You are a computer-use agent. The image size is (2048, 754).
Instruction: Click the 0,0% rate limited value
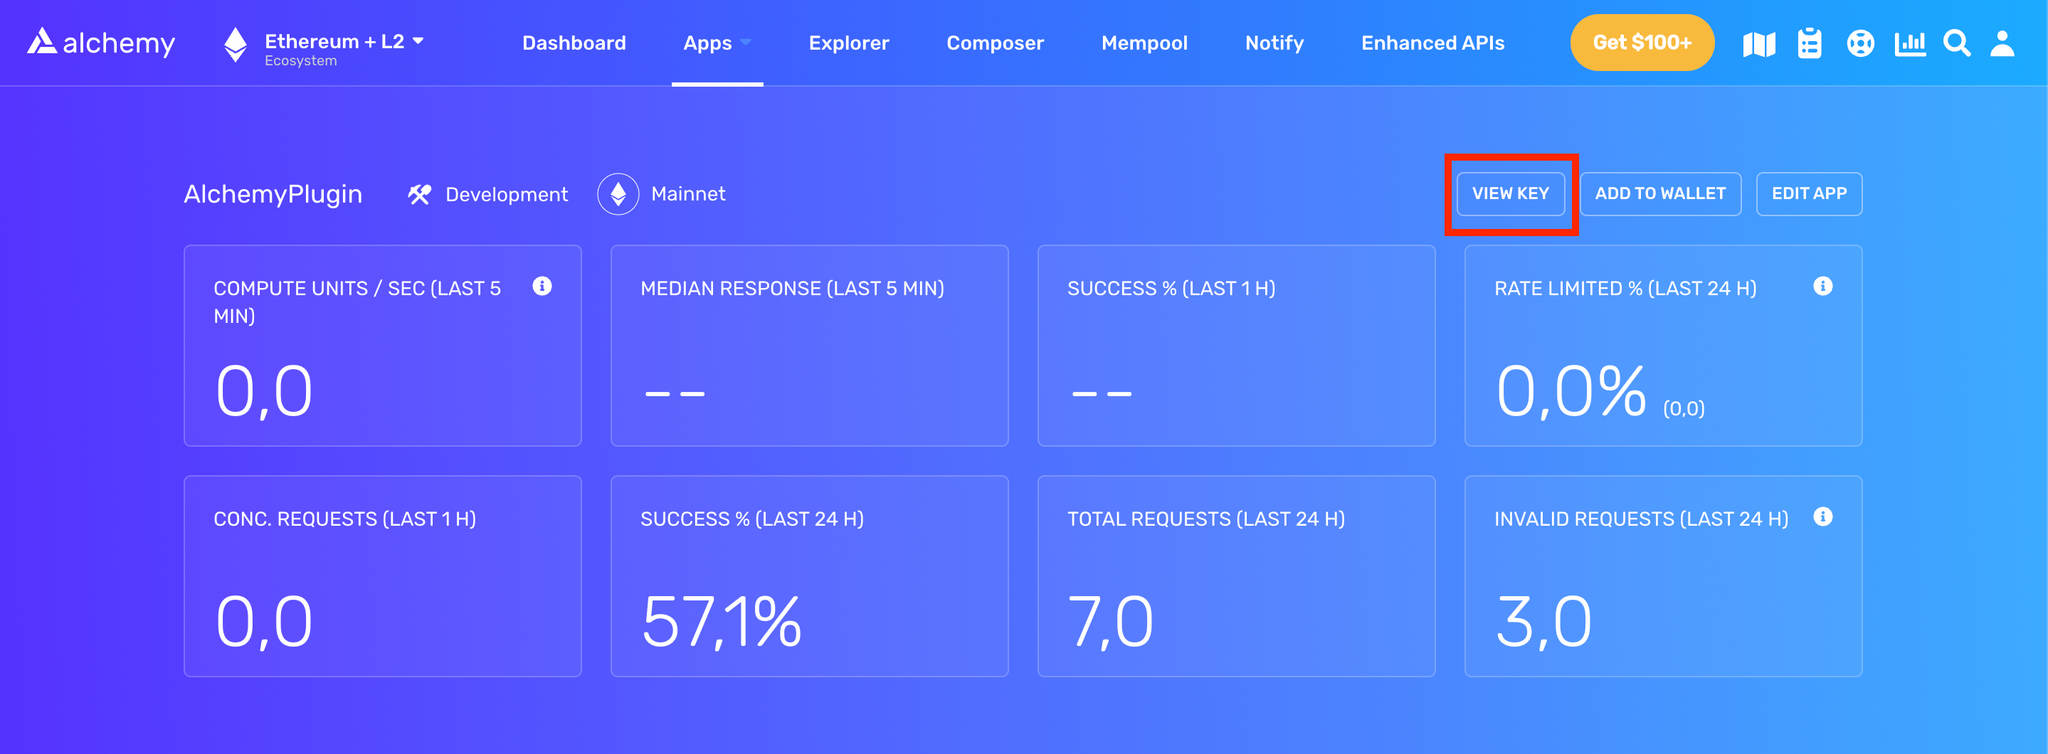point(1571,391)
